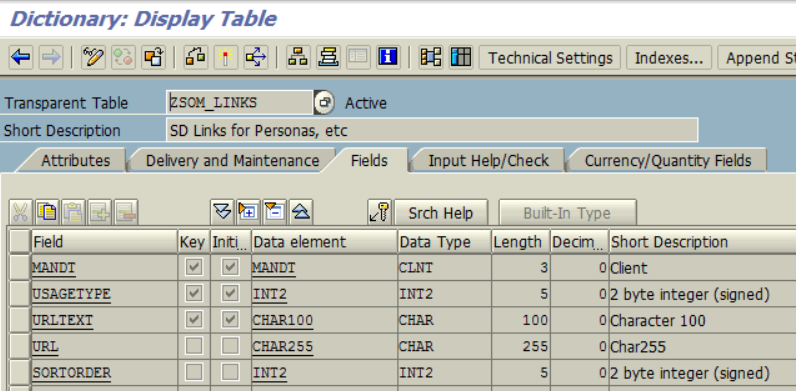Screen dimensions: 796x391
Task: Click the Display Object List icon
Action: 328,57
